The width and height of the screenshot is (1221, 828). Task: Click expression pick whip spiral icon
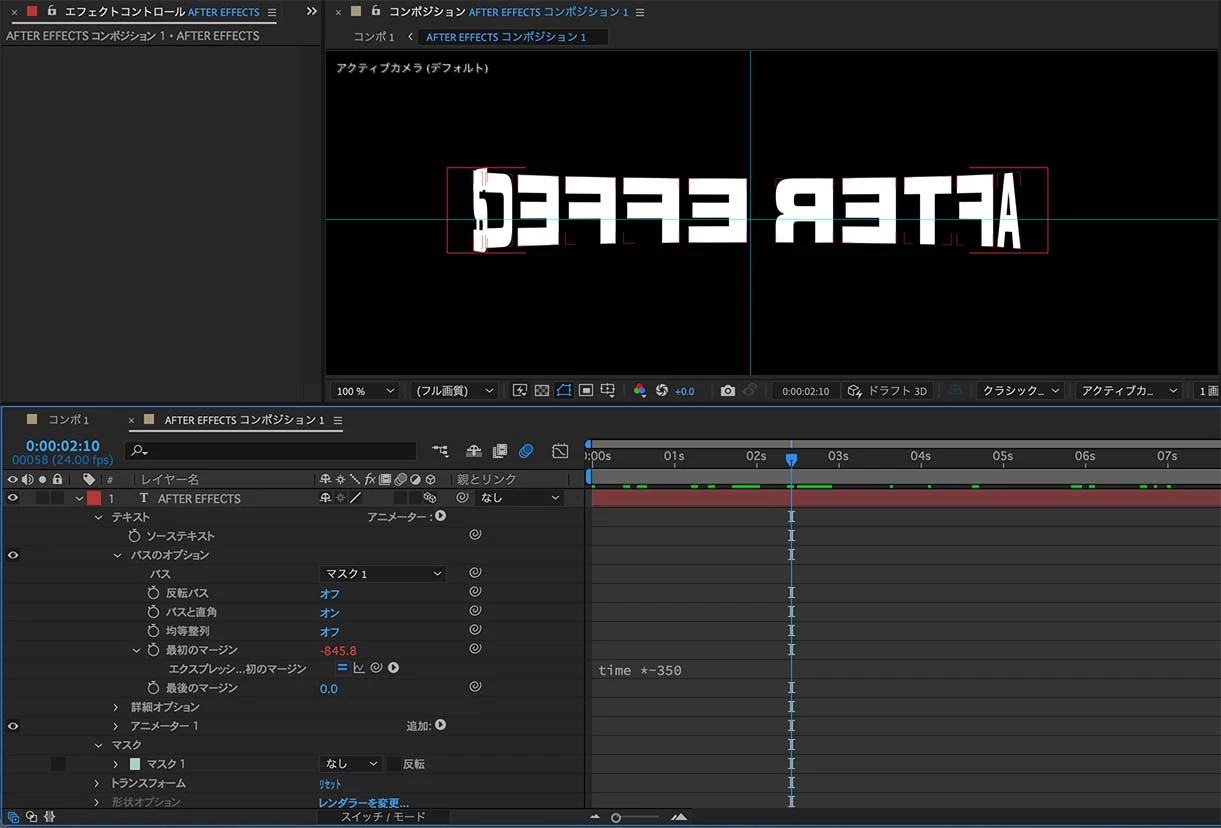[376, 668]
